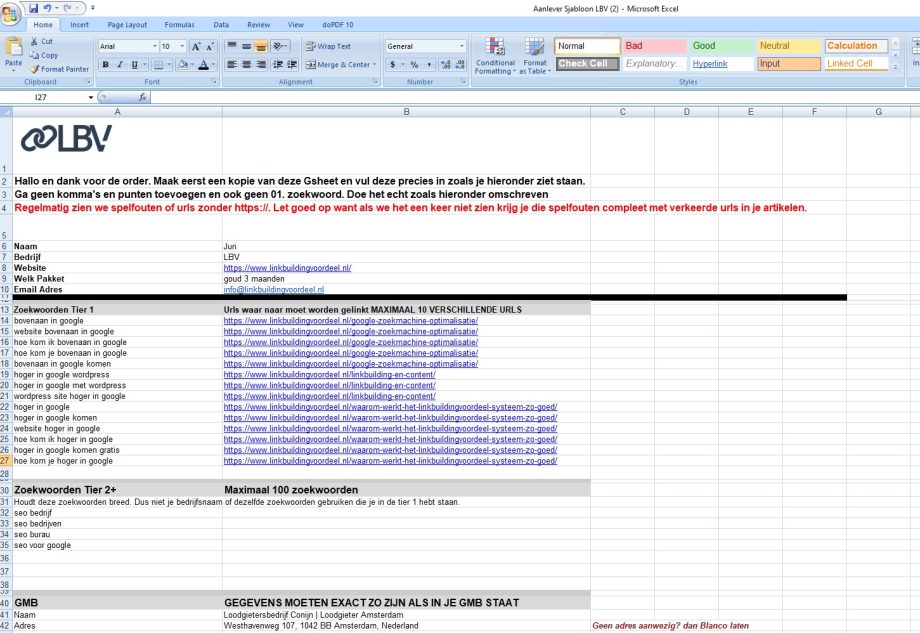Viewport: 920px width, 633px height.
Task: Align text left in the cell
Action: point(232,65)
